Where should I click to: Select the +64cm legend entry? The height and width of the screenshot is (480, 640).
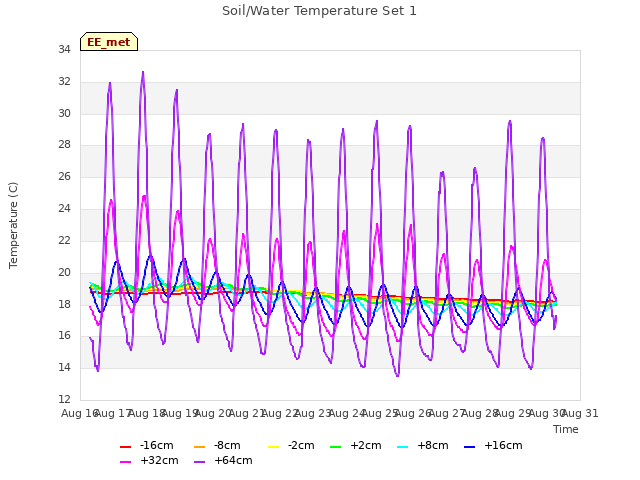pyautogui.click(x=223, y=460)
